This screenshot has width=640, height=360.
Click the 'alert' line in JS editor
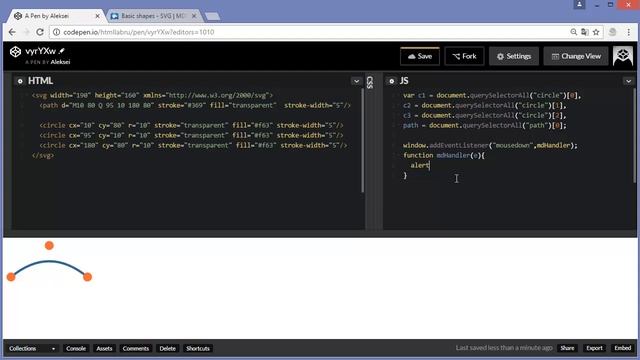420,165
